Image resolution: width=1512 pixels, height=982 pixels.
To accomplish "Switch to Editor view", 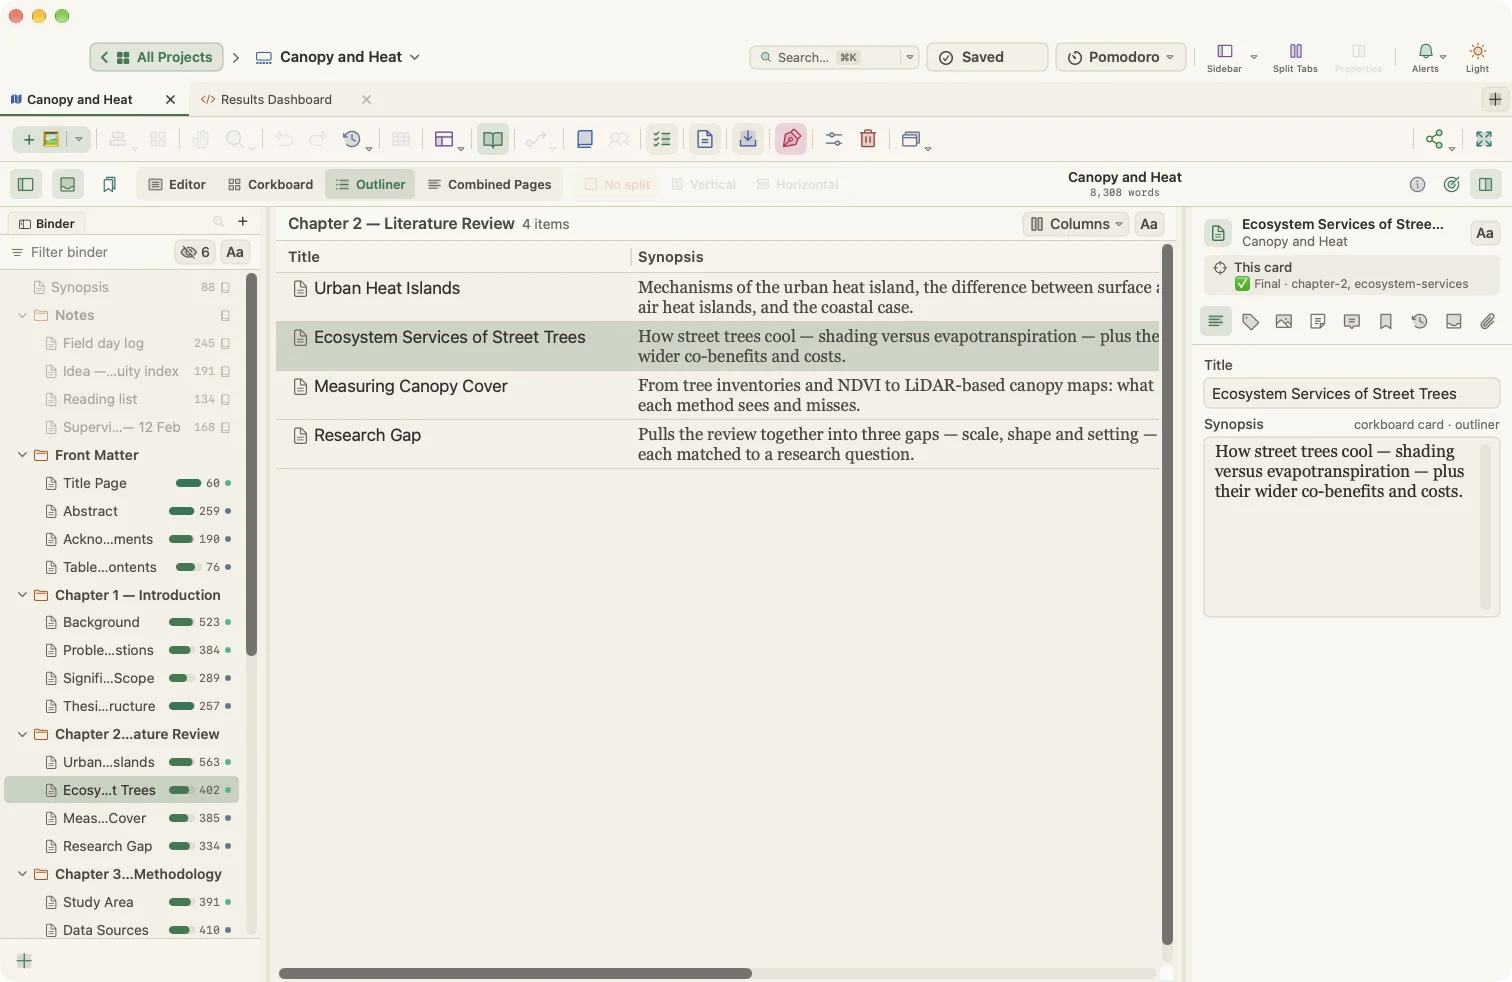I will [177, 184].
